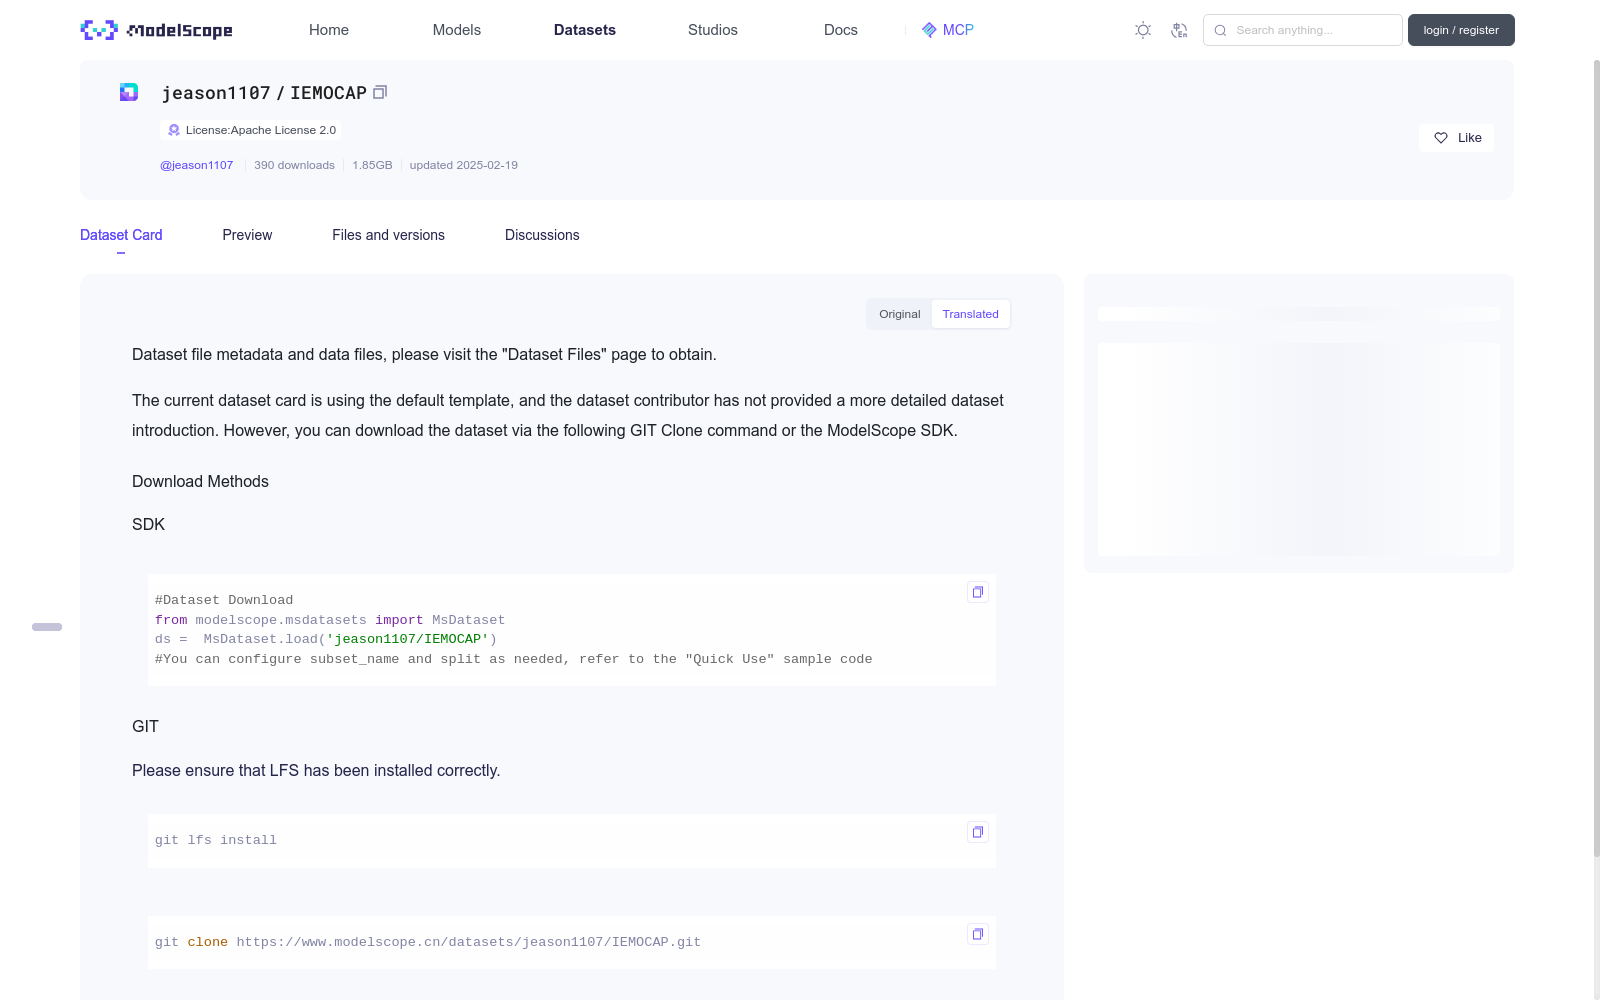This screenshot has width=1600, height=1000.
Task: Click the dataset avatar icon
Action: (129, 92)
